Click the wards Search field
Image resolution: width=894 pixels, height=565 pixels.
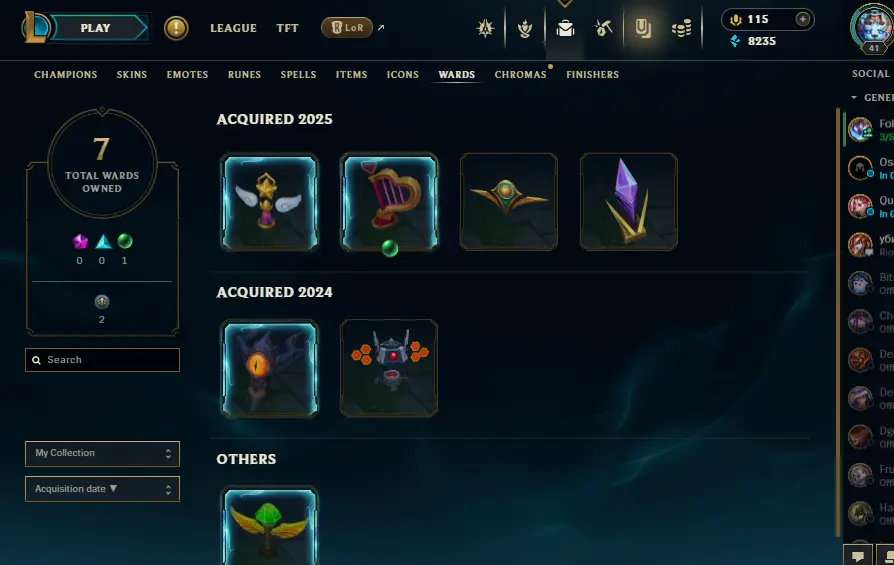(x=102, y=360)
